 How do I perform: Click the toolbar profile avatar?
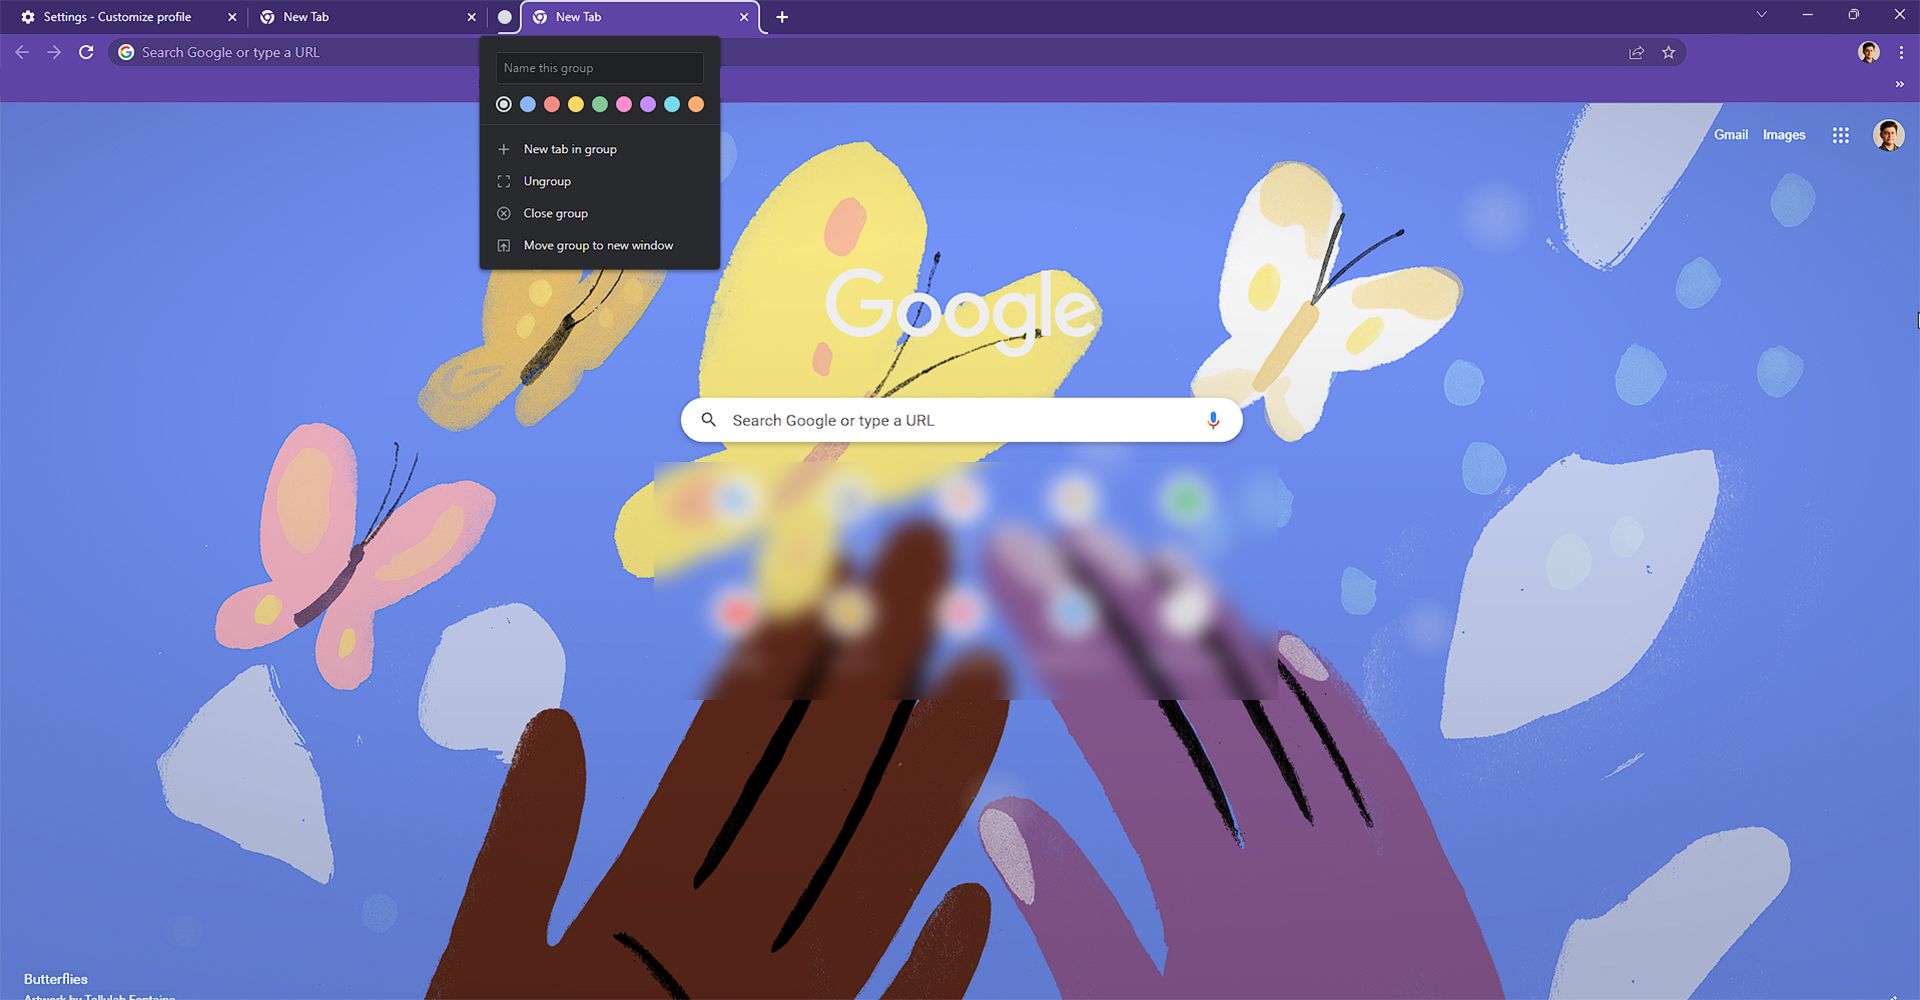pyautogui.click(x=1868, y=52)
